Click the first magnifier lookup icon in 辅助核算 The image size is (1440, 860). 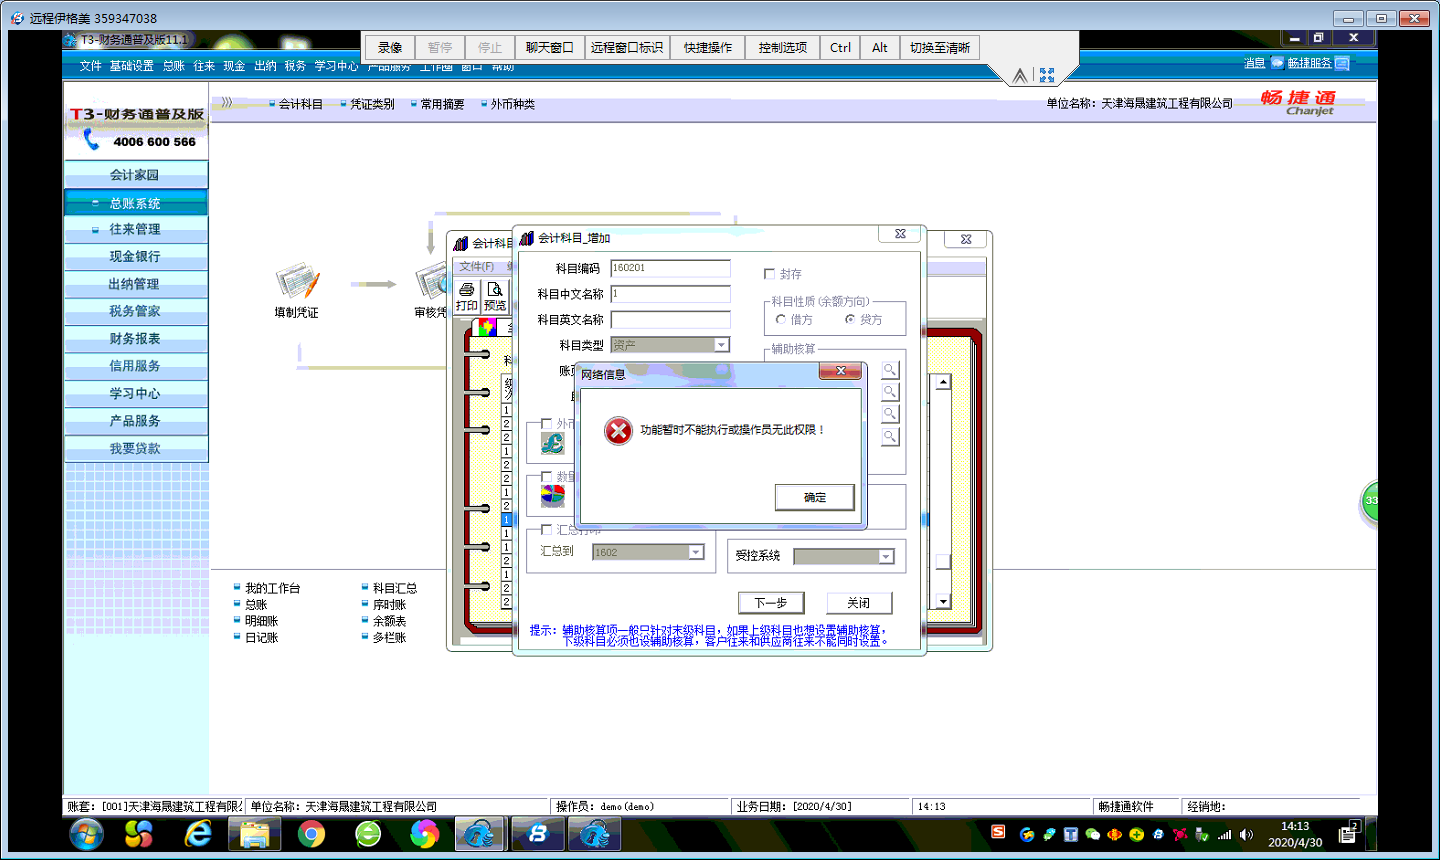[x=890, y=370]
